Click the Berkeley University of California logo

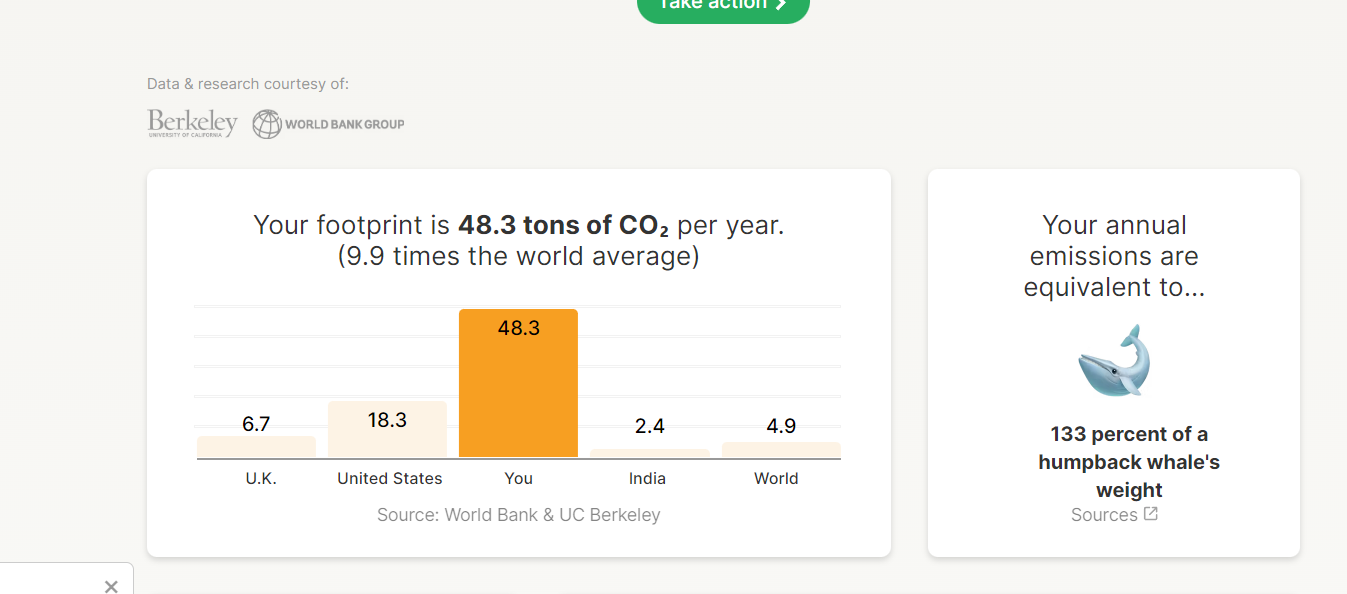pyautogui.click(x=192, y=123)
